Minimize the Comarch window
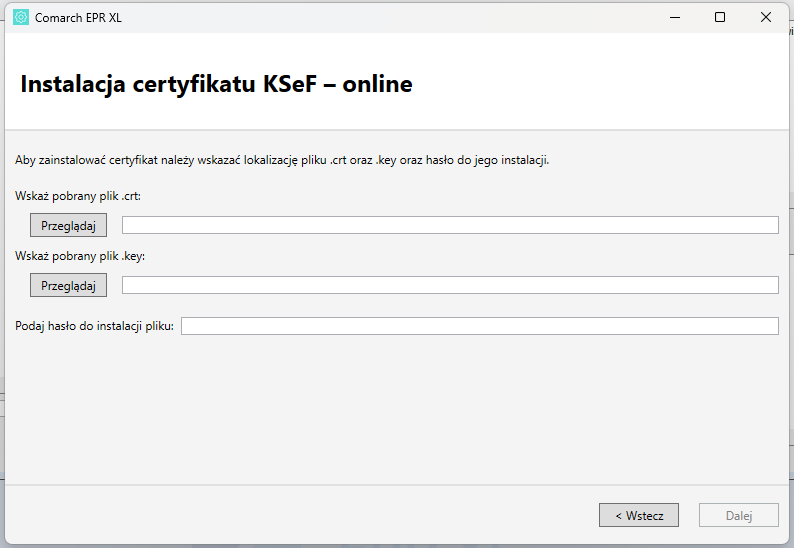 pos(675,17)
